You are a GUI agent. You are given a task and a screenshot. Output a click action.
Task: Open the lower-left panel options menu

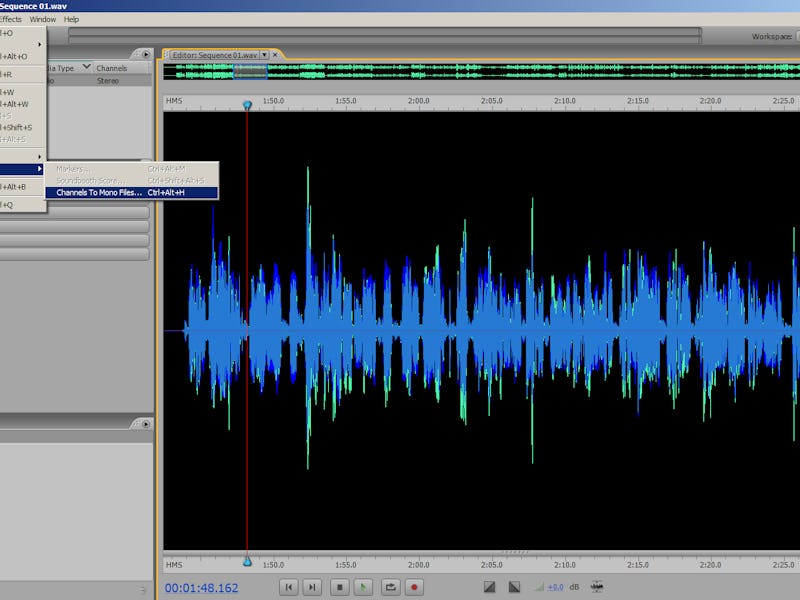point(146,424)
